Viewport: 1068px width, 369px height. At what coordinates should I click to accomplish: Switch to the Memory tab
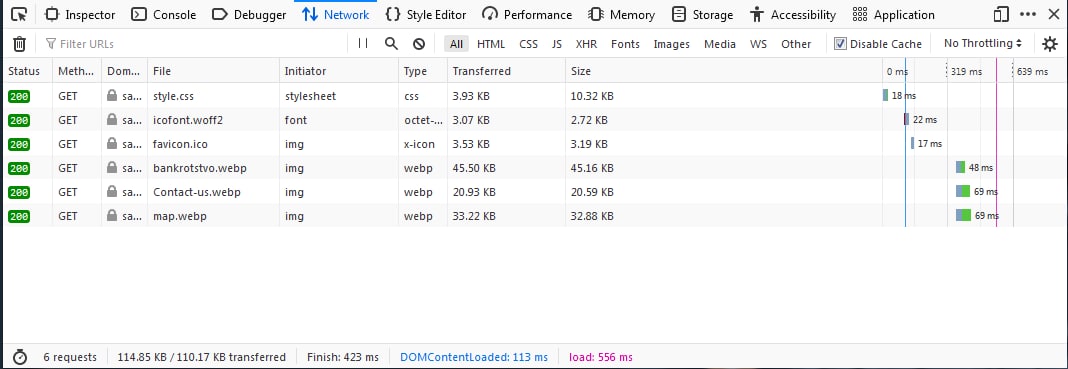coord(621,14)
